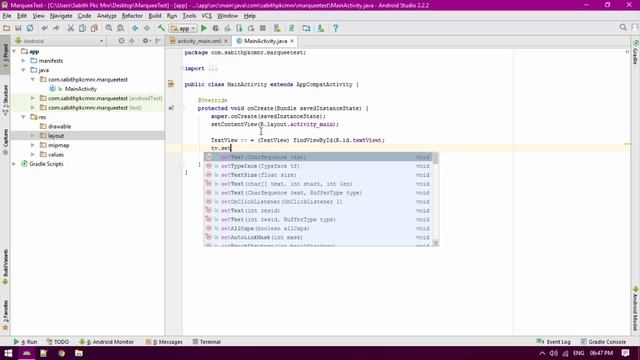Click the Stop square toolbar icon

263,28
